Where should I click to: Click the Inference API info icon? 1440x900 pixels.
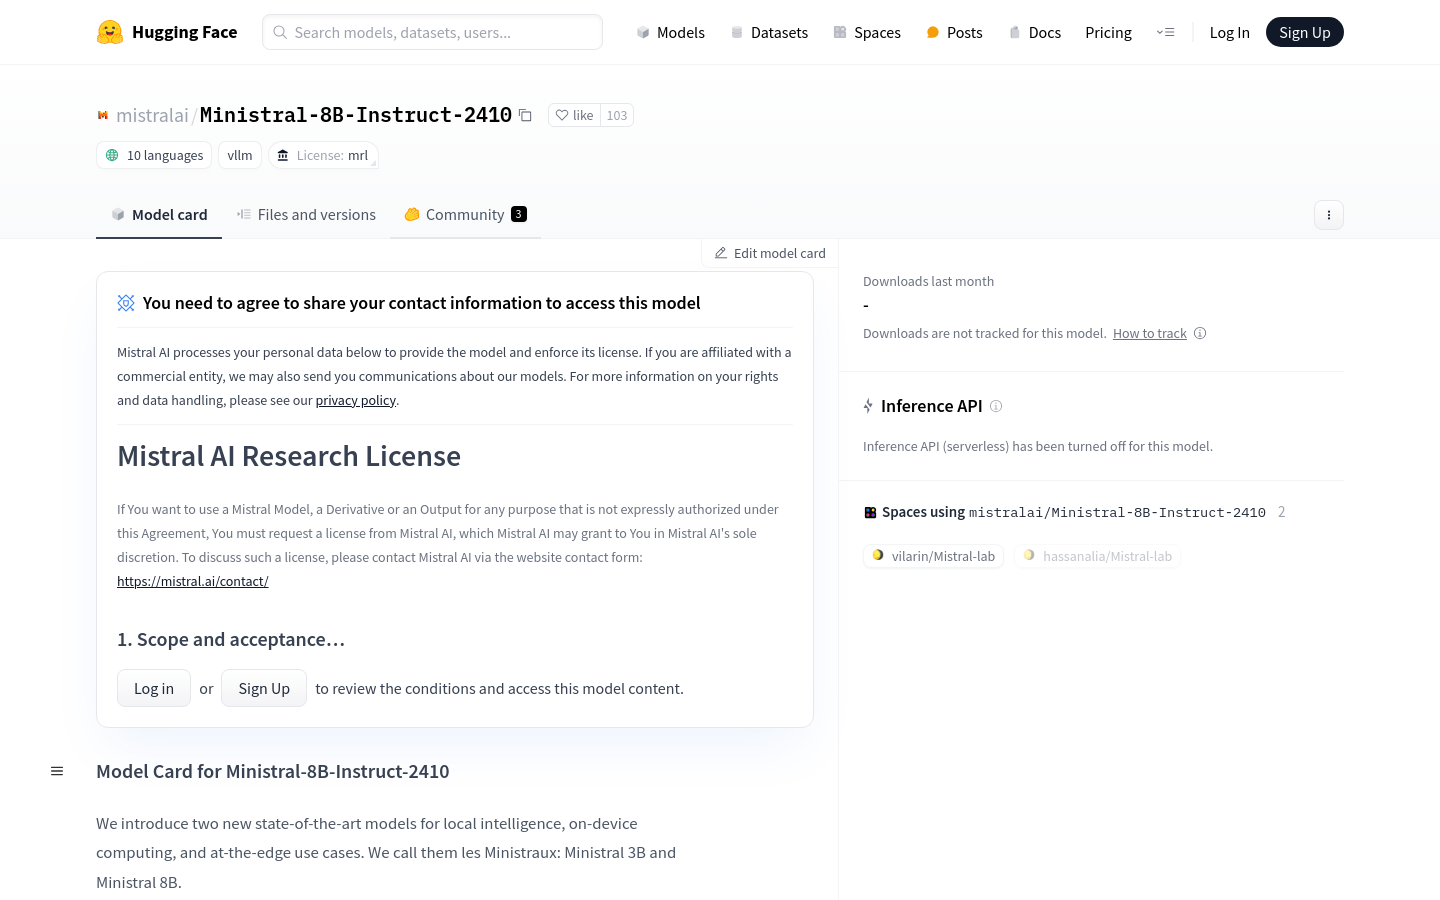996,406
